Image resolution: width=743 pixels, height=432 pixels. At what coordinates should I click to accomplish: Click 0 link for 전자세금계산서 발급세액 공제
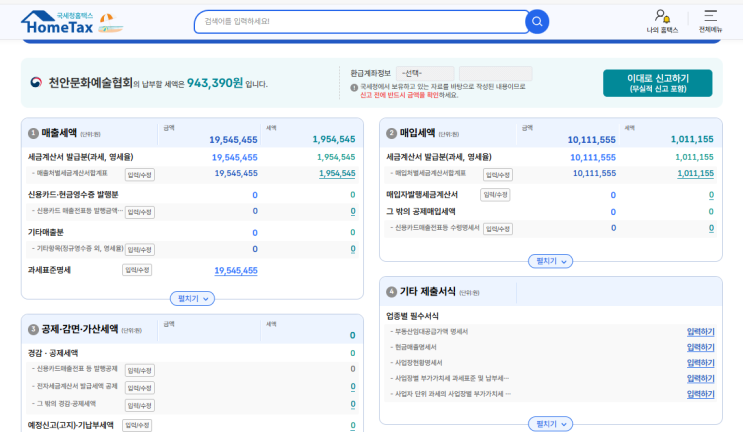click(x=353, y=387)
